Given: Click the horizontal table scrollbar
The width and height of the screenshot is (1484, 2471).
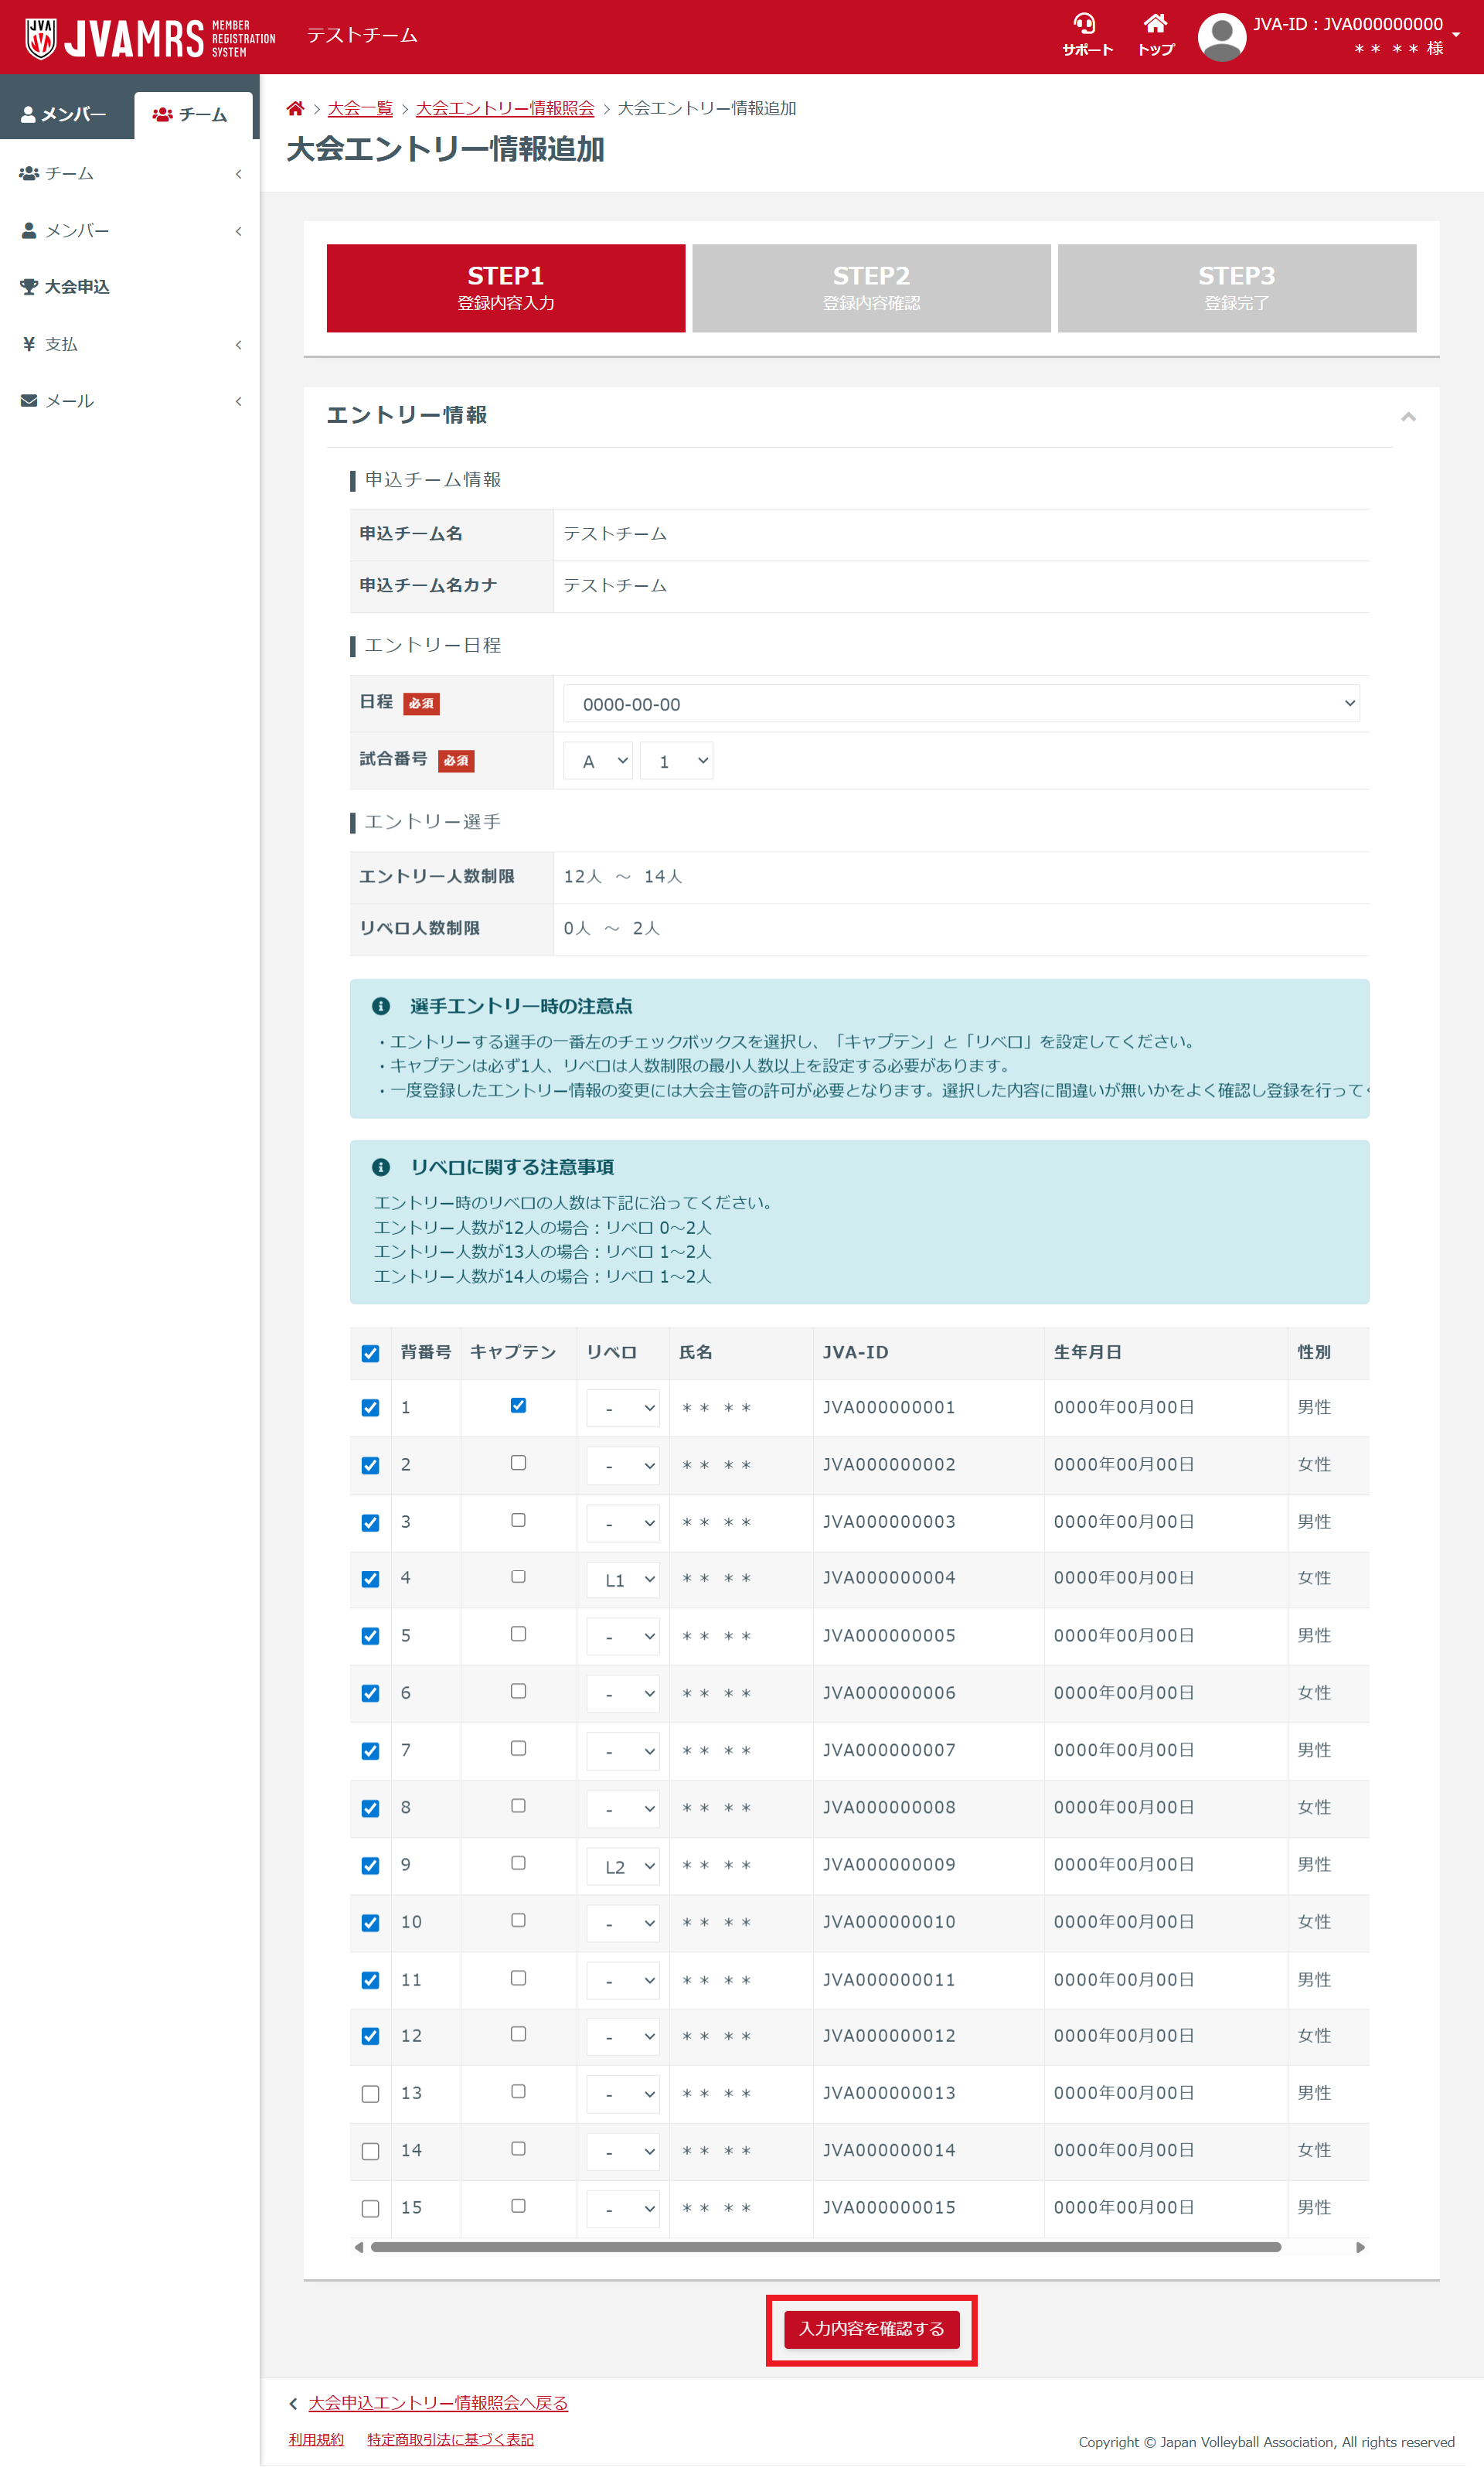Looking at the screenshot, I should pos(825,2247).
